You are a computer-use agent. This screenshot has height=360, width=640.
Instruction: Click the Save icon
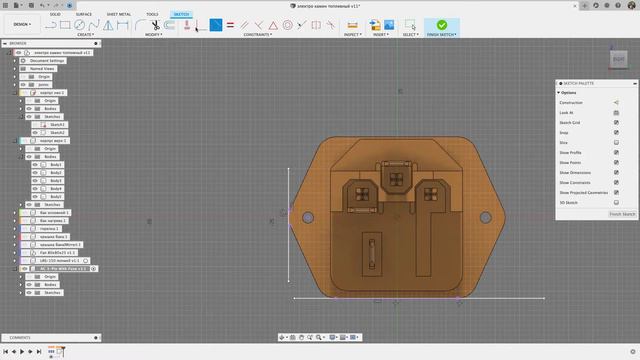[x=31, y=5]
